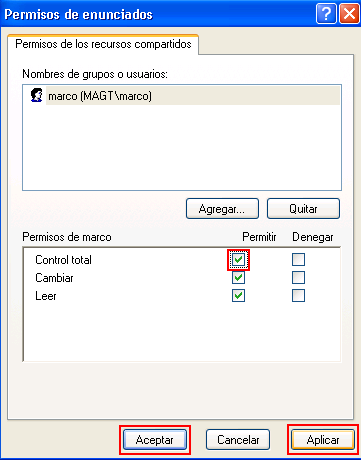The height and width of the screenshot is (460, 361).
Task: Select the Cambiar permission label
Action: click(x=54, y=278)
